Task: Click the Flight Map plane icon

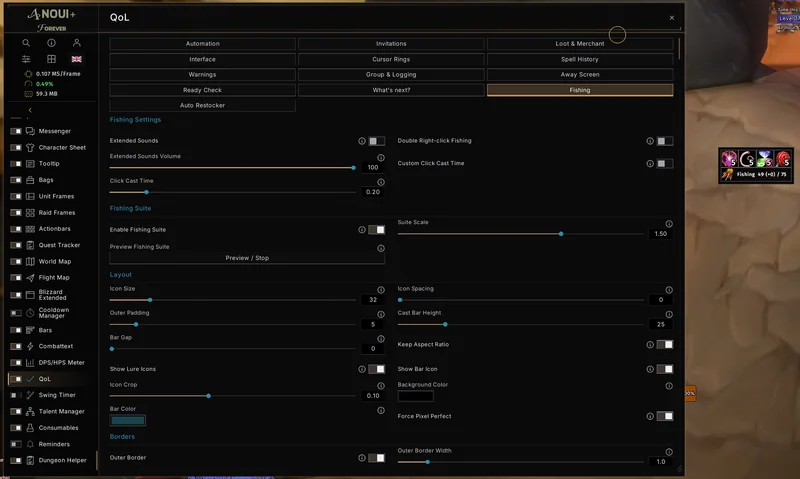Action: 30,278
